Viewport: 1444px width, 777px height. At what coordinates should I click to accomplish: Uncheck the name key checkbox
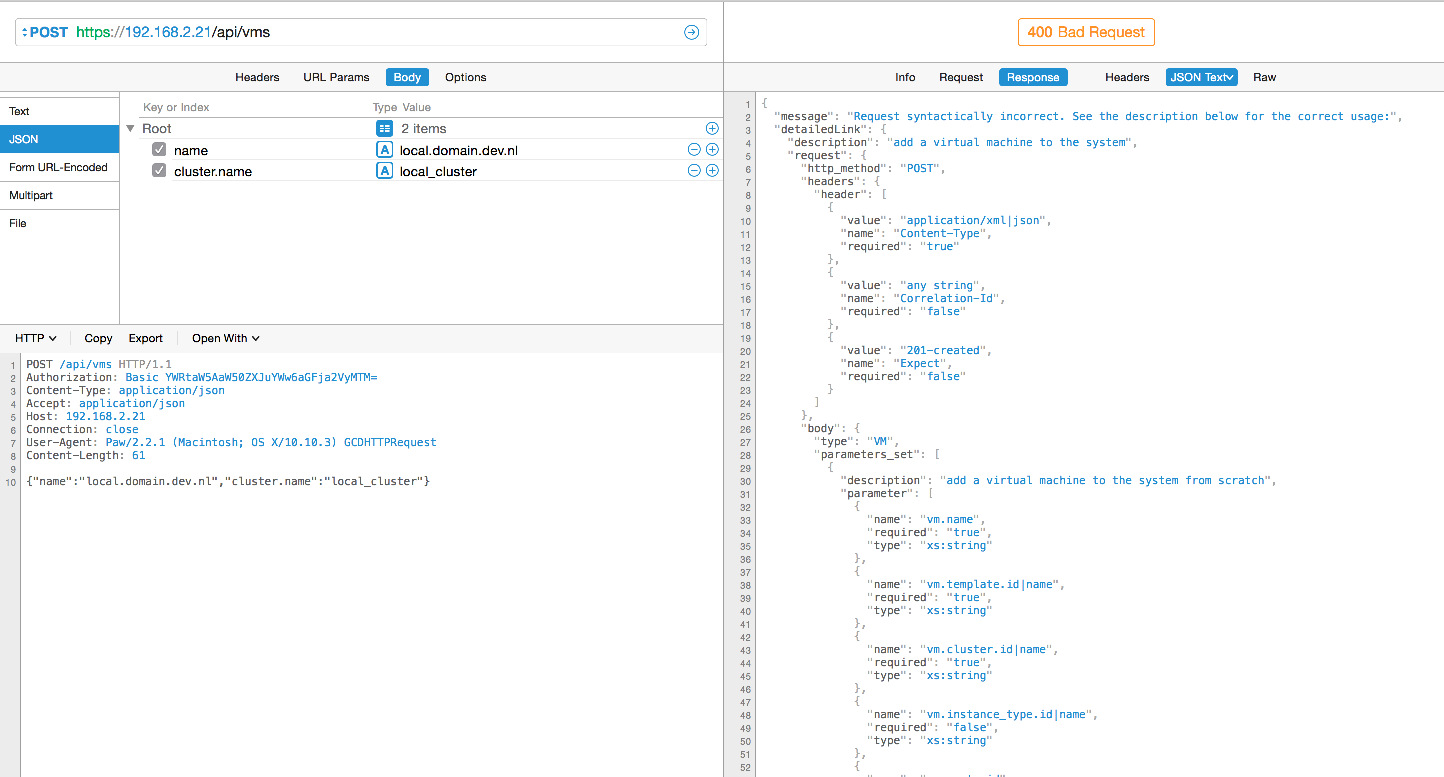coord(159,150)
